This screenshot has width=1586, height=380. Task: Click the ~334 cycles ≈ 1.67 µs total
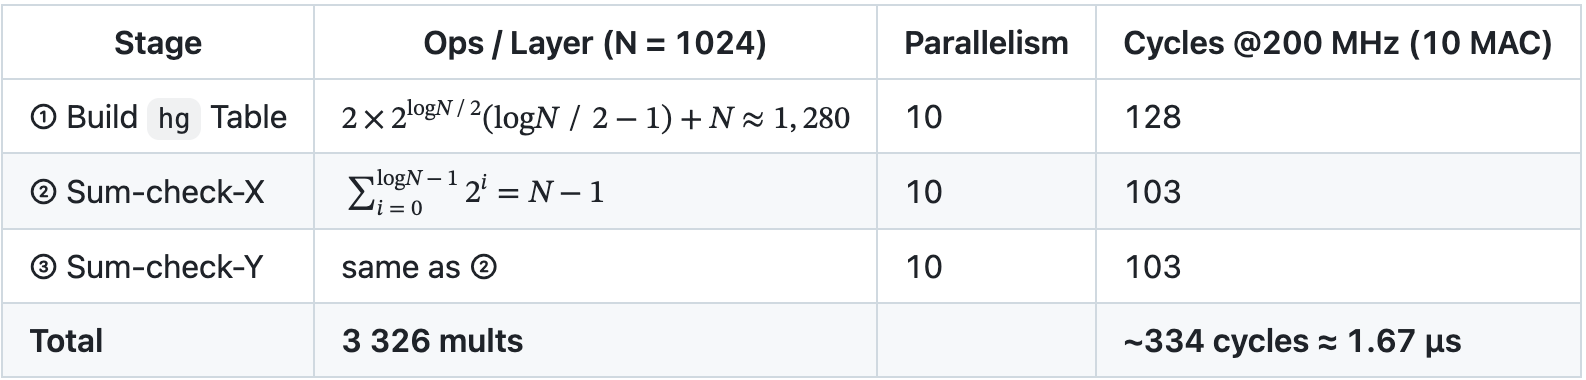pyautogui.click(x=1293, y=342)
